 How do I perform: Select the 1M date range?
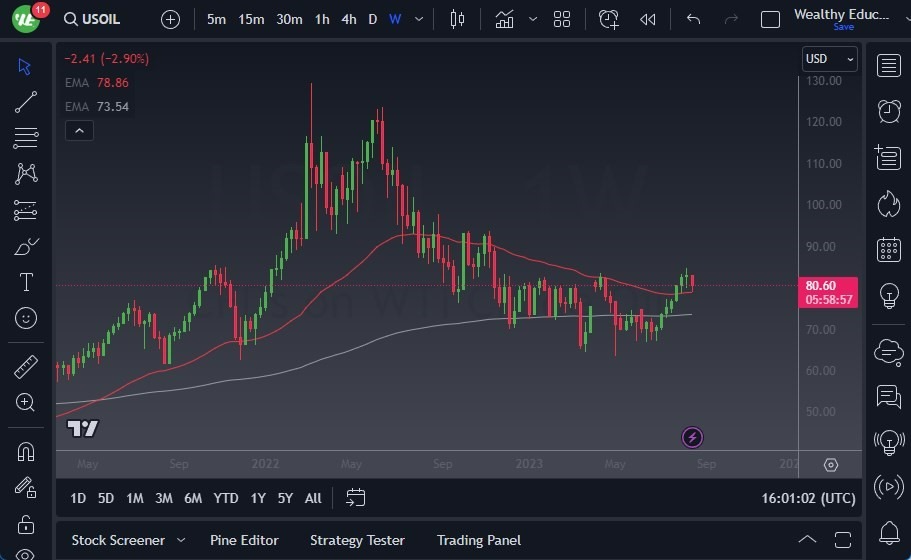click(135, 498)
